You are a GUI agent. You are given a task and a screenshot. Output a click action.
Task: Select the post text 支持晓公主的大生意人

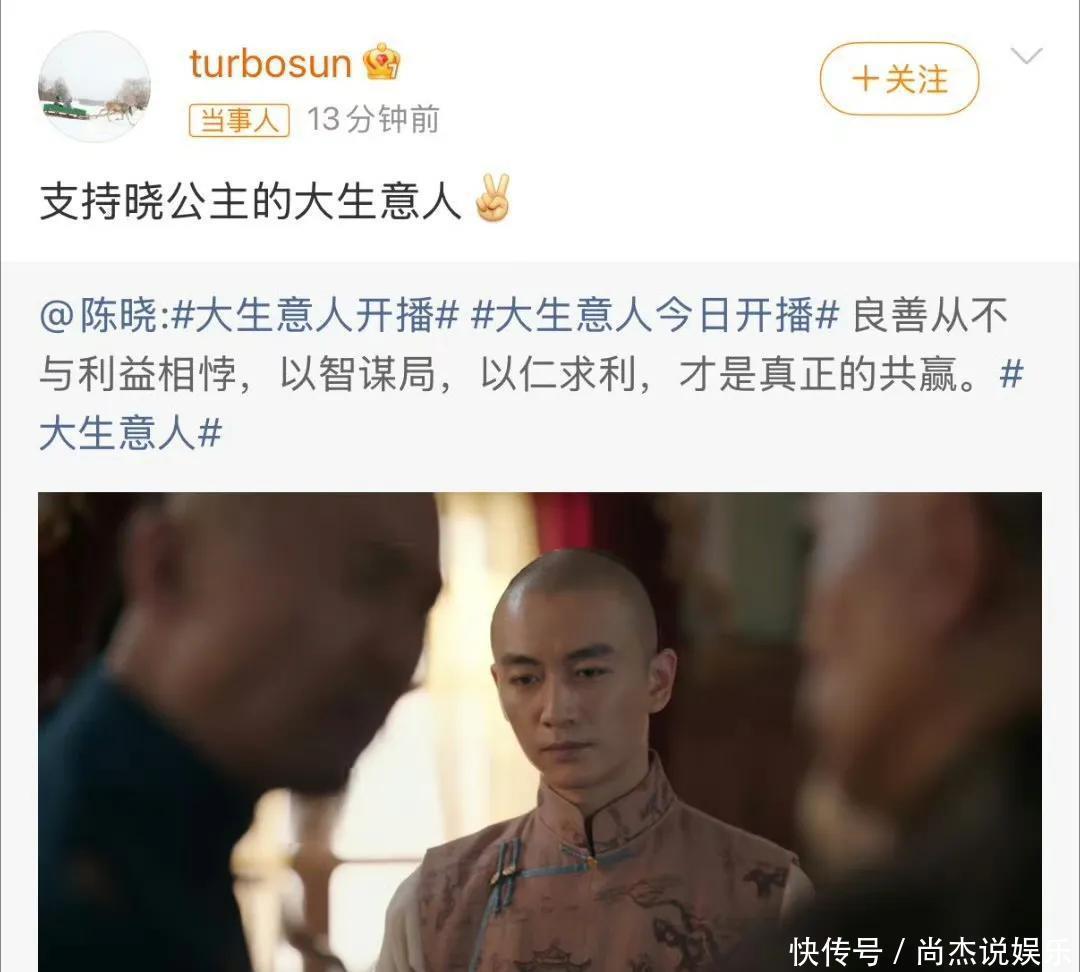[x=250, y=202]
